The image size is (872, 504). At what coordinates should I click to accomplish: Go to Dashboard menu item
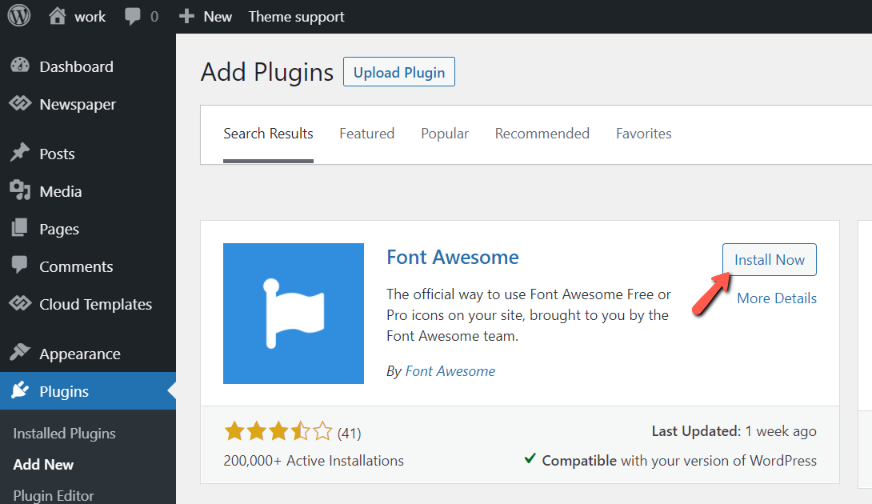(x=76, y=67)
